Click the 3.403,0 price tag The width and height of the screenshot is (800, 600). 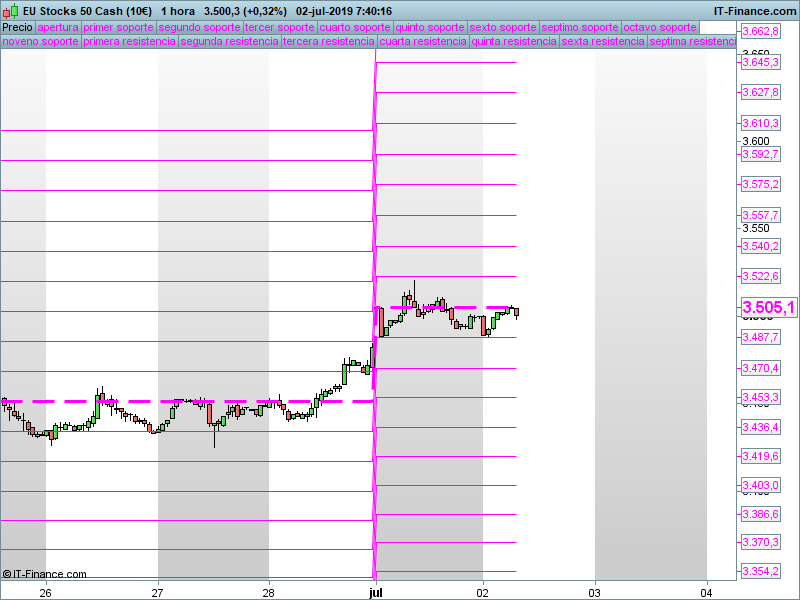pyautogui.click(x=760, y=485)
